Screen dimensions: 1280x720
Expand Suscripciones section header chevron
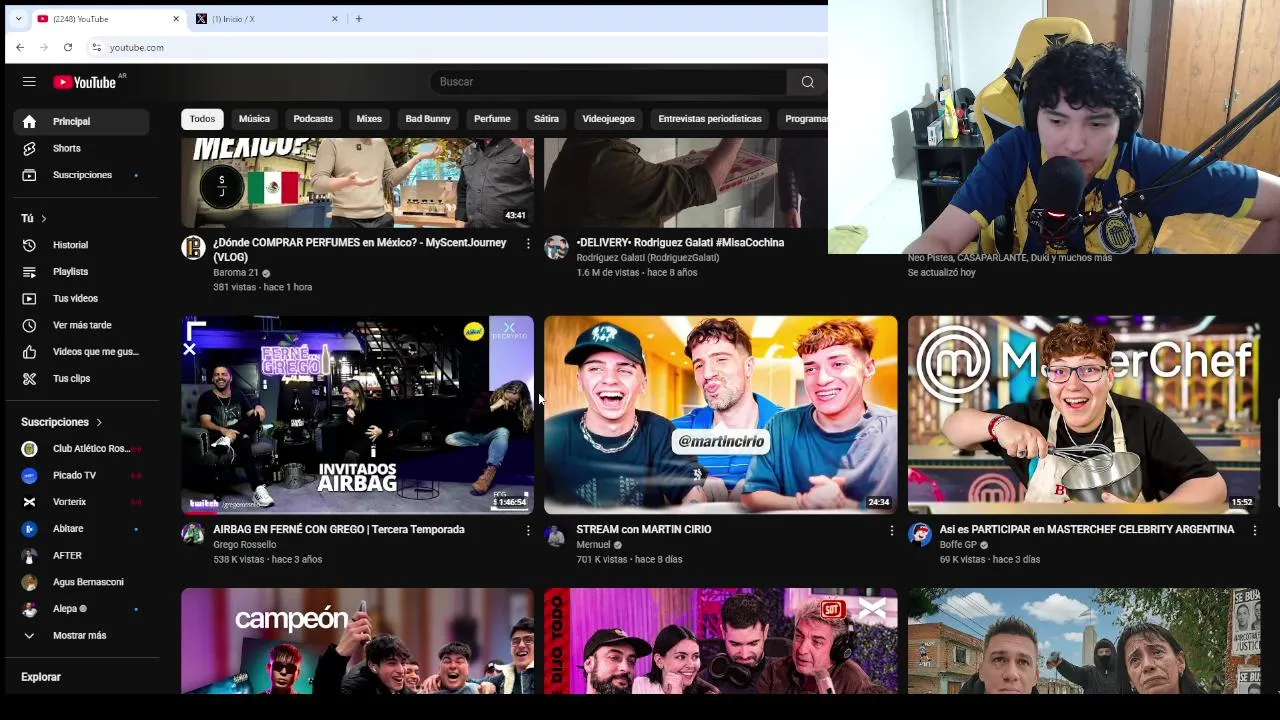click(99, 422)
